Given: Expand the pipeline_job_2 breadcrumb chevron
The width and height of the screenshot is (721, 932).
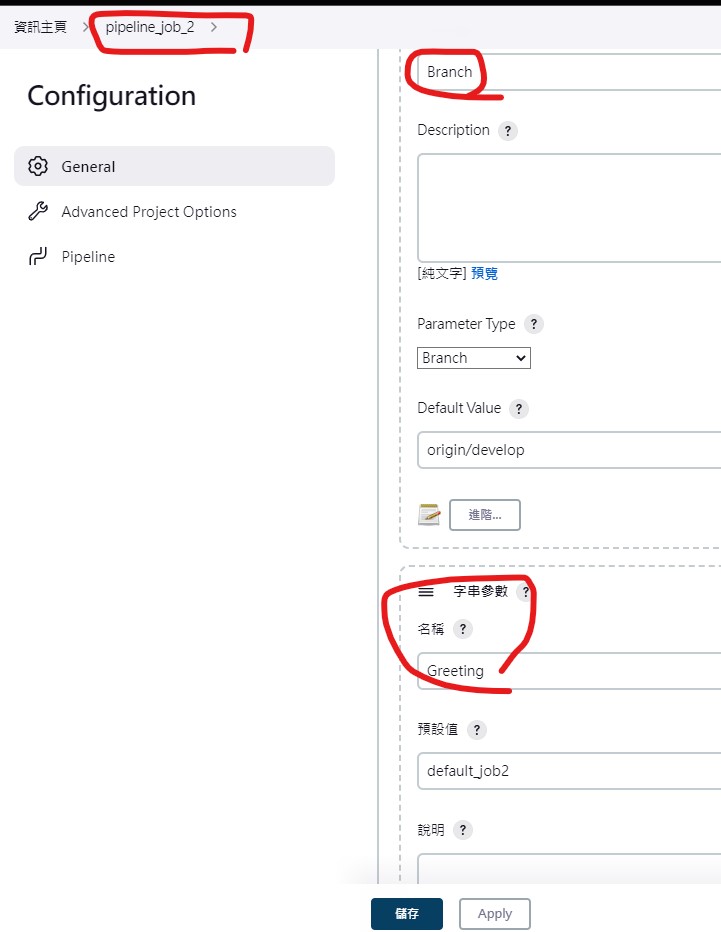Looking at the screenshot, I should pyautogui.click(x=214, y=27).
